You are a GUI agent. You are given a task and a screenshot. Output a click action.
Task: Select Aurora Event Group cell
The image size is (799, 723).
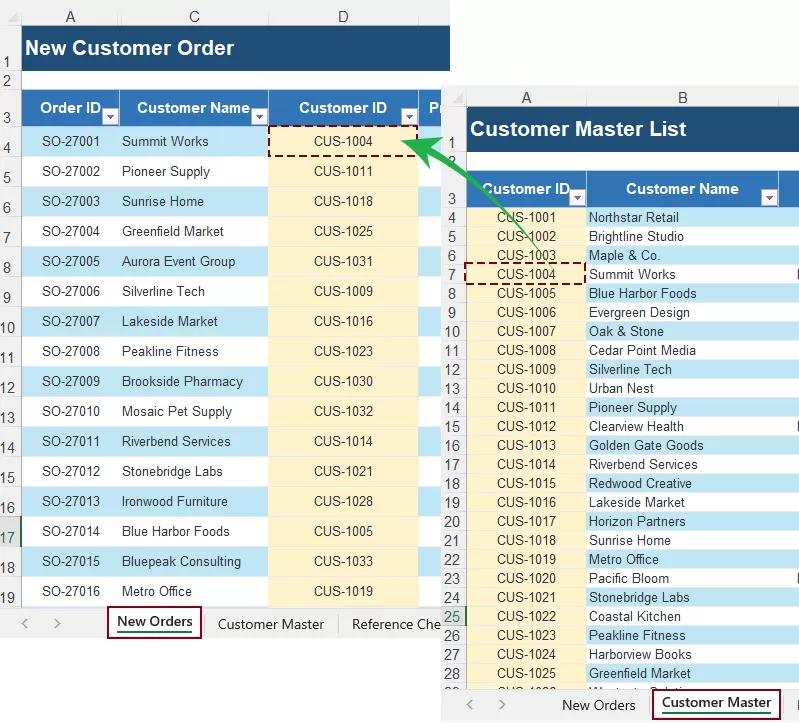[194, 261]
